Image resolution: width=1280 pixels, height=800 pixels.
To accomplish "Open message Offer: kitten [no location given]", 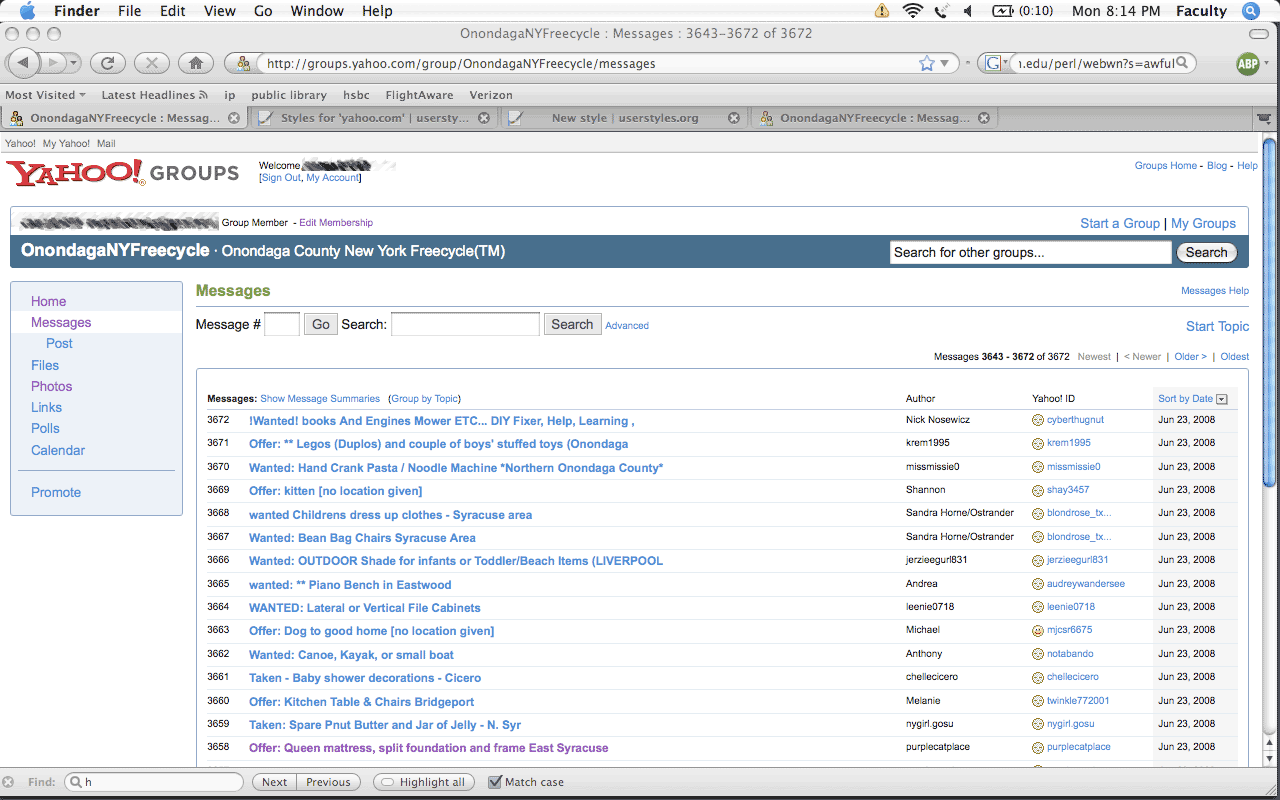I will tap(335, 491).
